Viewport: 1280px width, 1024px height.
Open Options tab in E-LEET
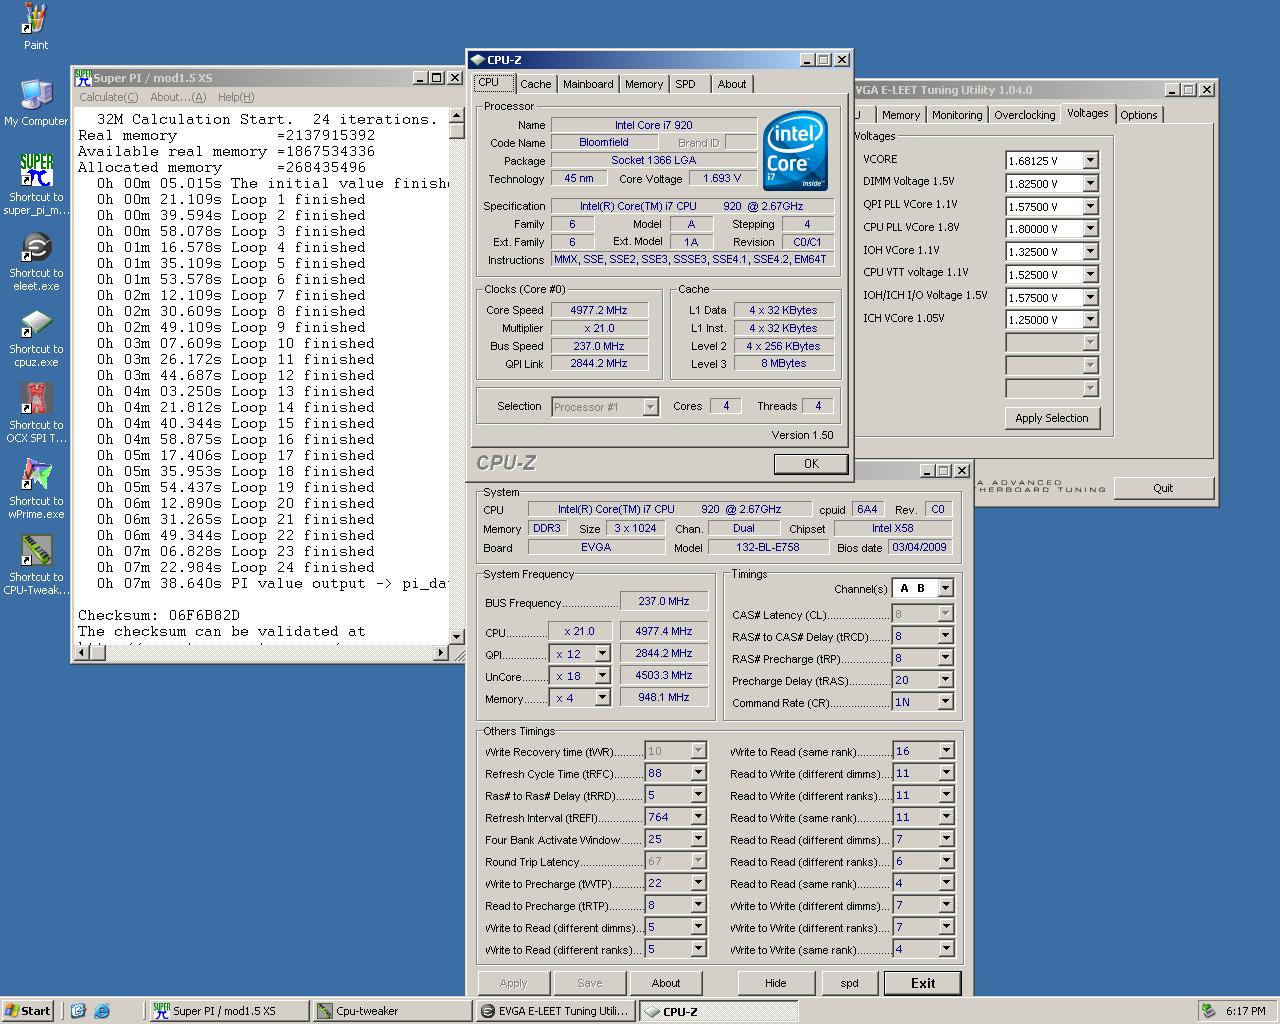point(1139,115)
